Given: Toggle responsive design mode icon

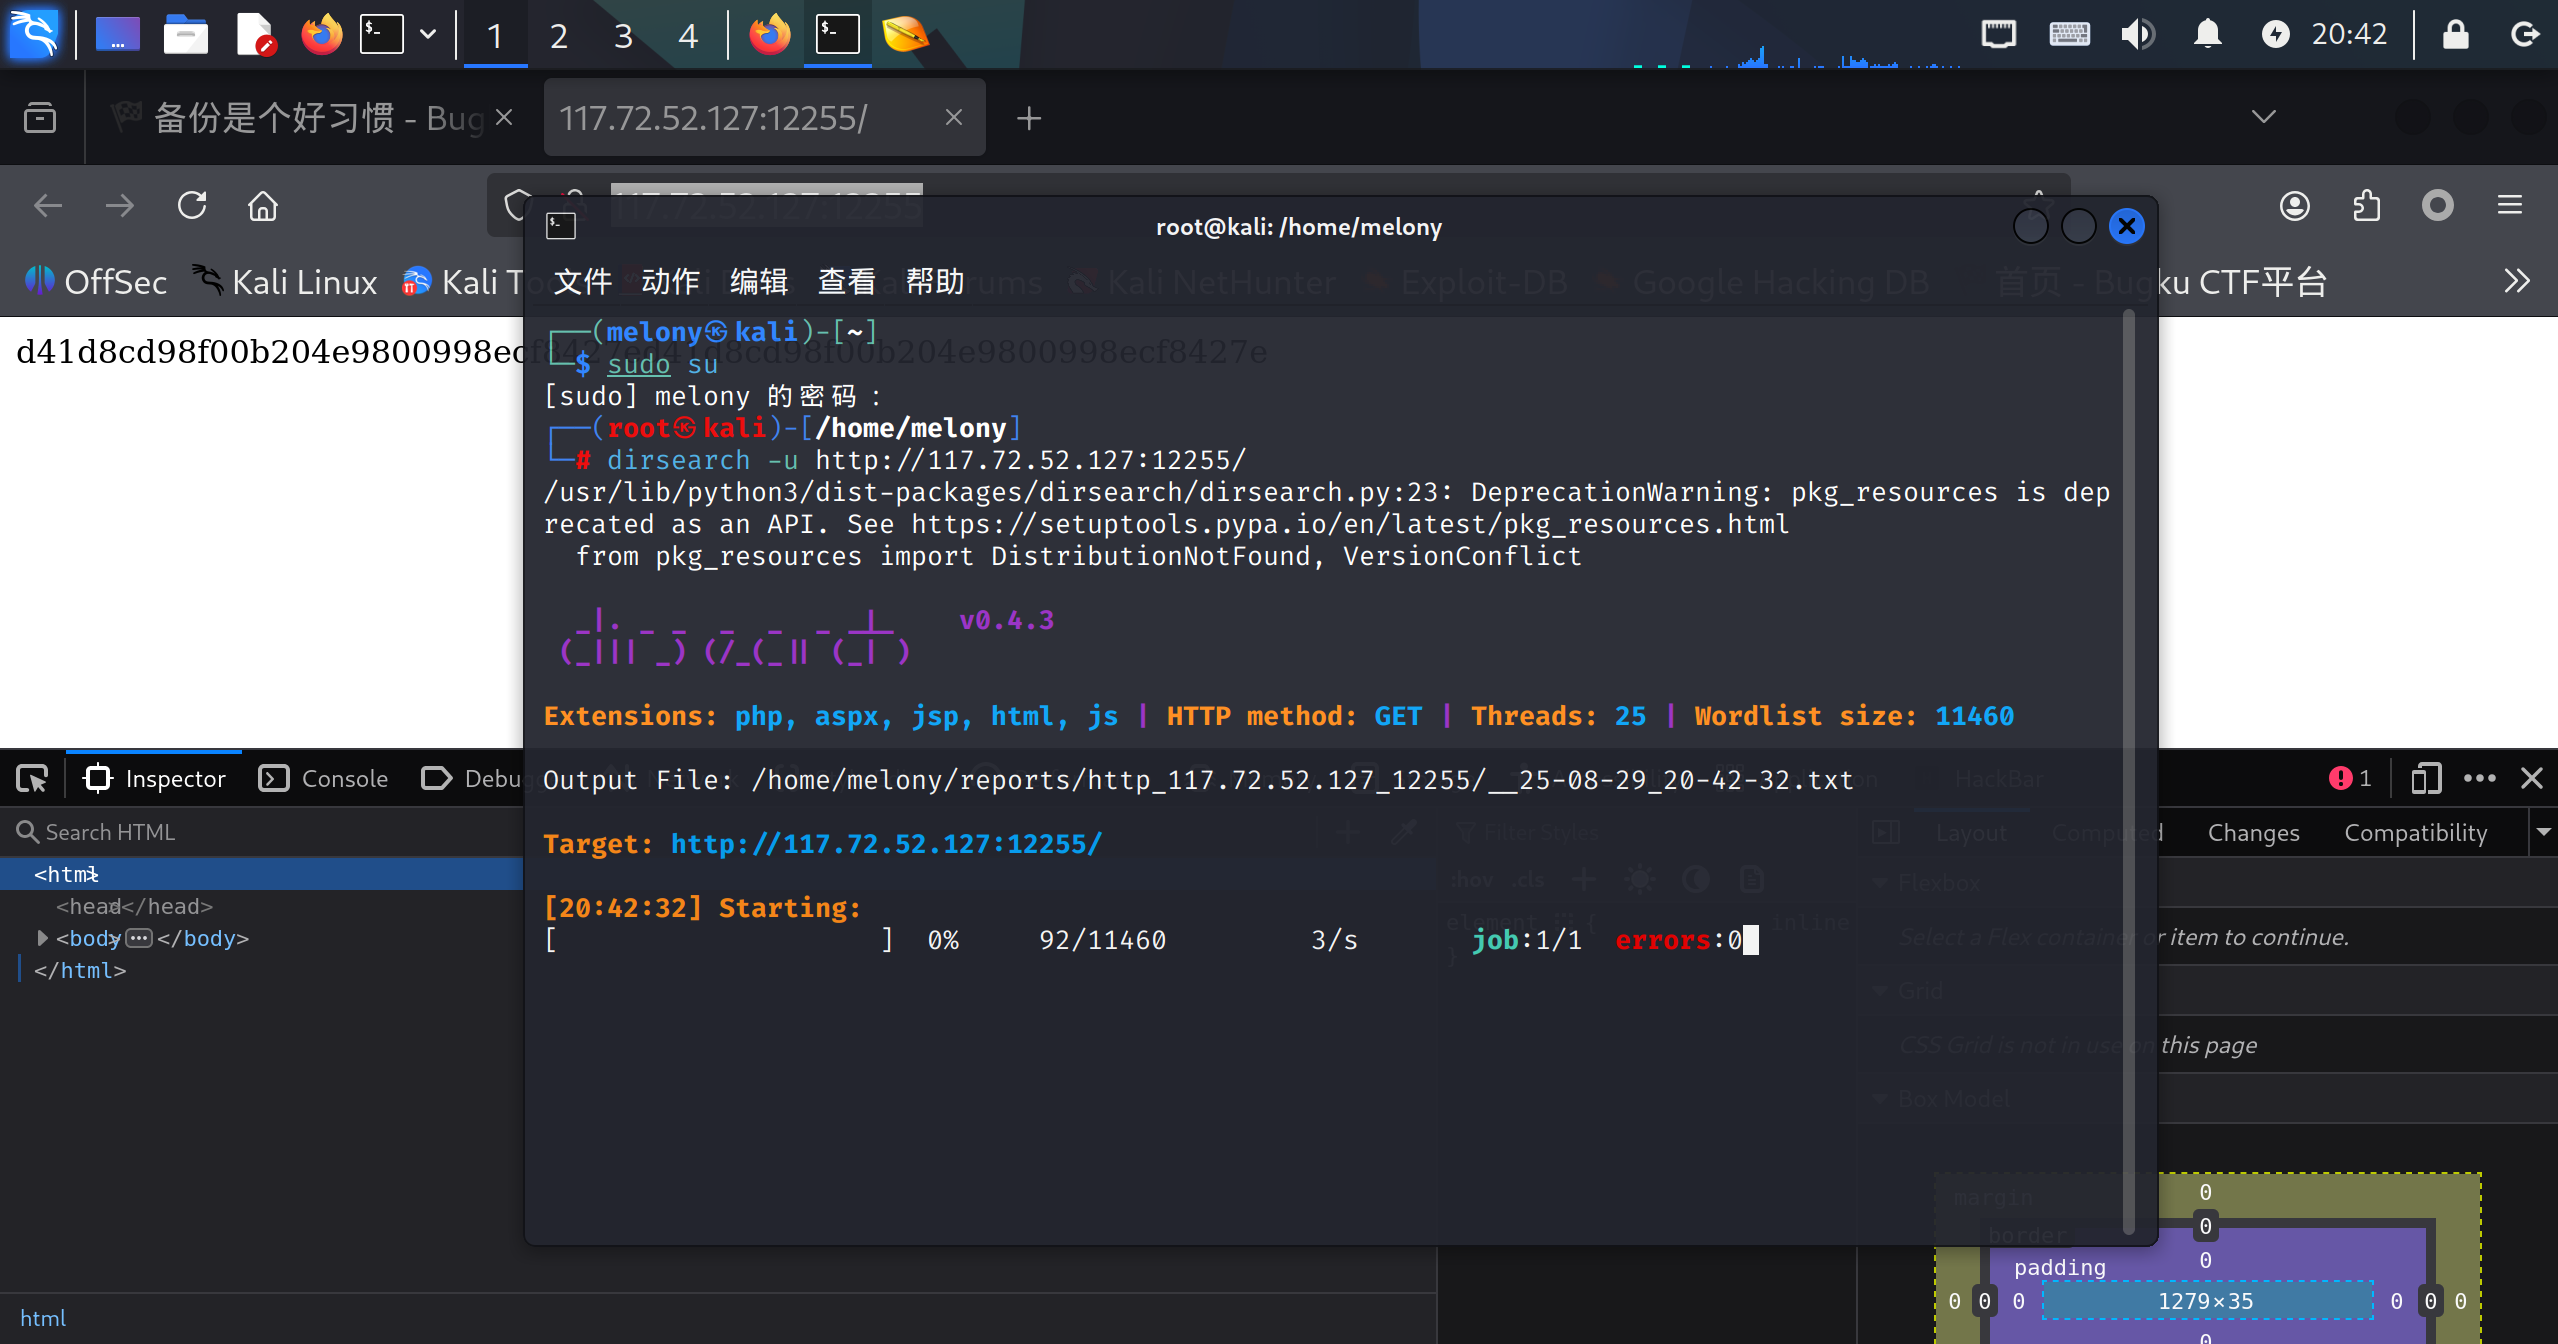Looking at the screenshot, I should 2425,779.
